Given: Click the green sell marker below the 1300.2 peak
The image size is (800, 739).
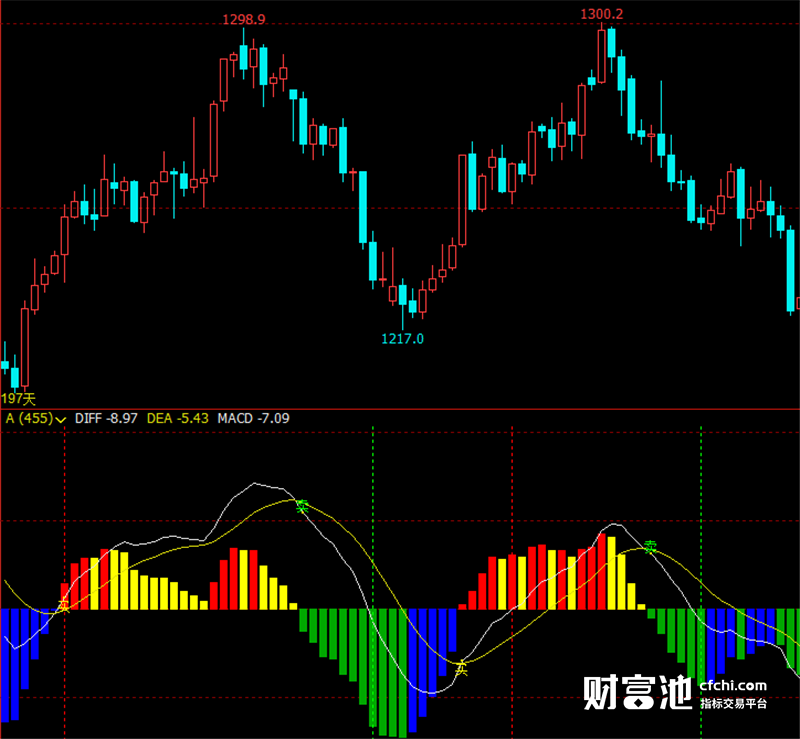Looking at the screenshot, I should [x=650, y=547].
